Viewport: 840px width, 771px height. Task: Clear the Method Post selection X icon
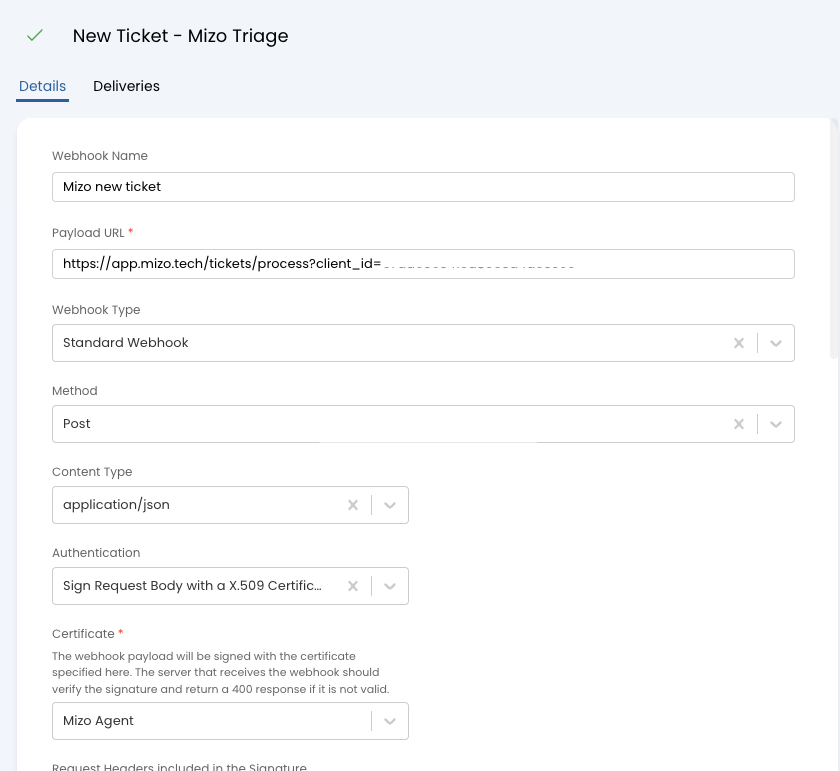[x=739, y=424]
